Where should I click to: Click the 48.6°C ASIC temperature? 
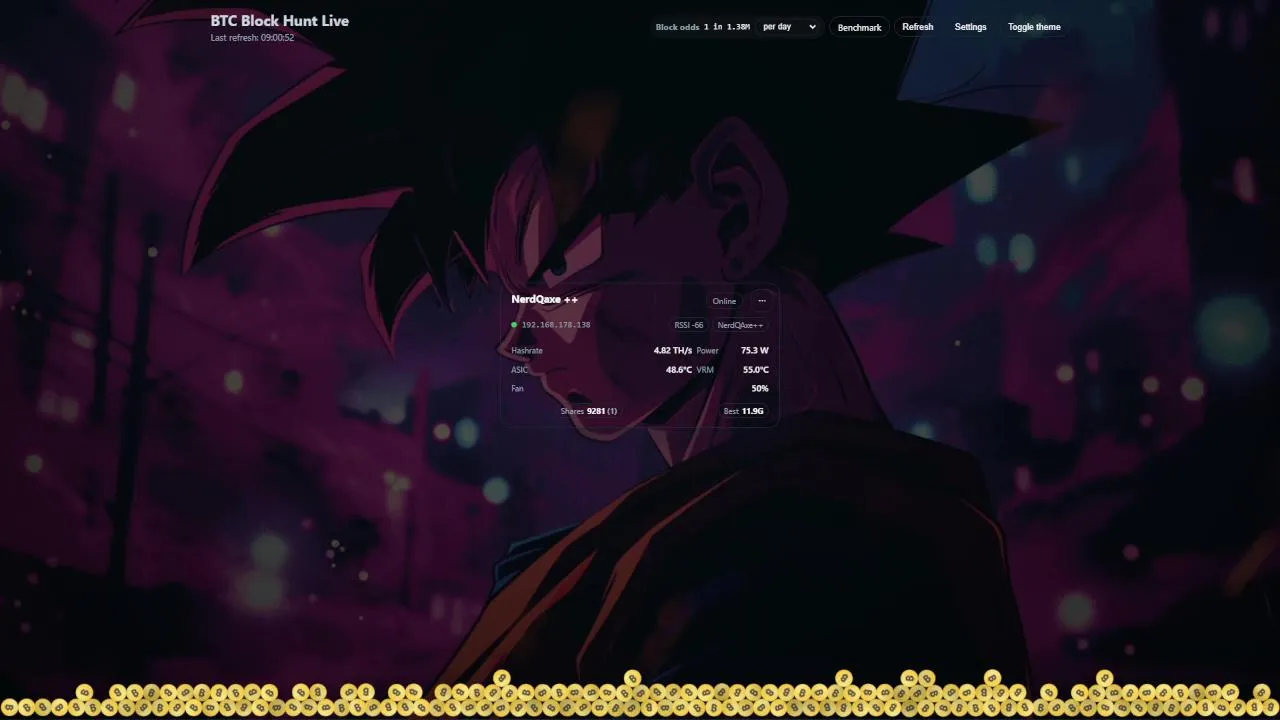point(679,370)
